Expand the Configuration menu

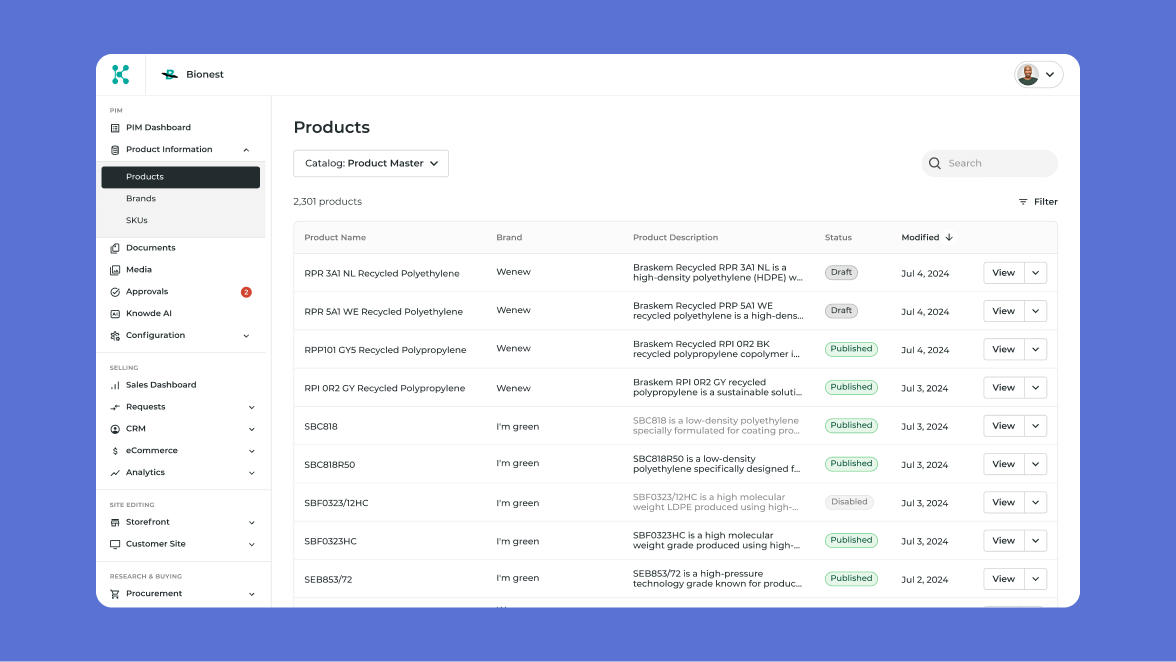246,336
